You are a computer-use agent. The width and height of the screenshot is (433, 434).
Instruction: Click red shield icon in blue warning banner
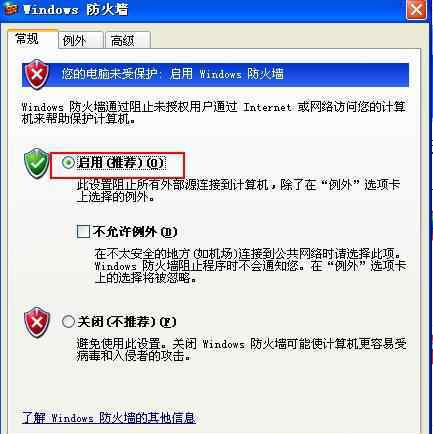click(x=37, y=74)
